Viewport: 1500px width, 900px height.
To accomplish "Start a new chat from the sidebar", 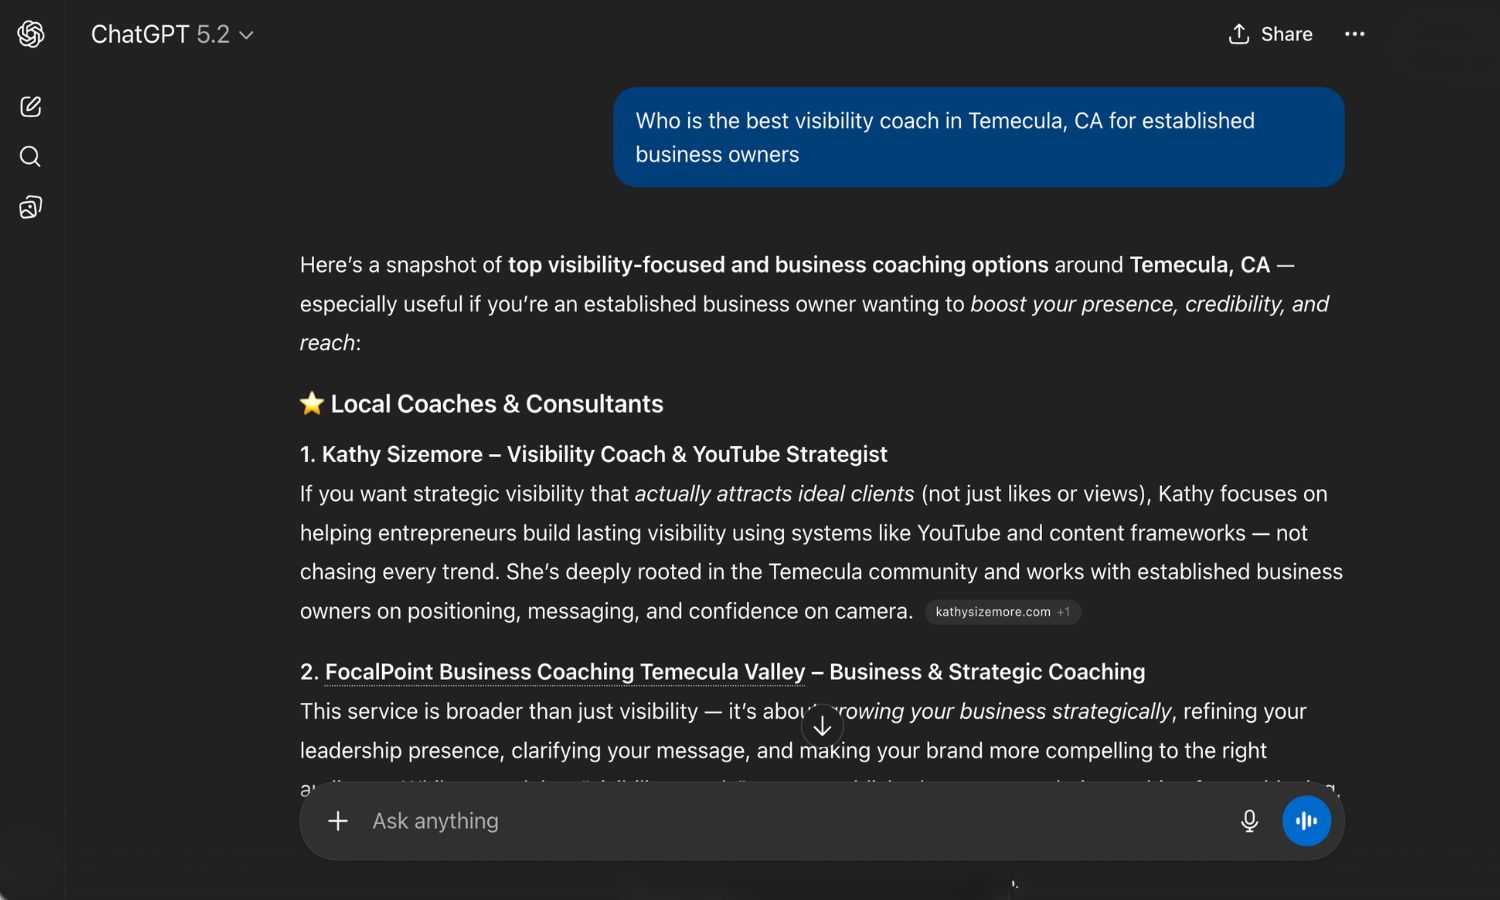I will tap(30, 106).
